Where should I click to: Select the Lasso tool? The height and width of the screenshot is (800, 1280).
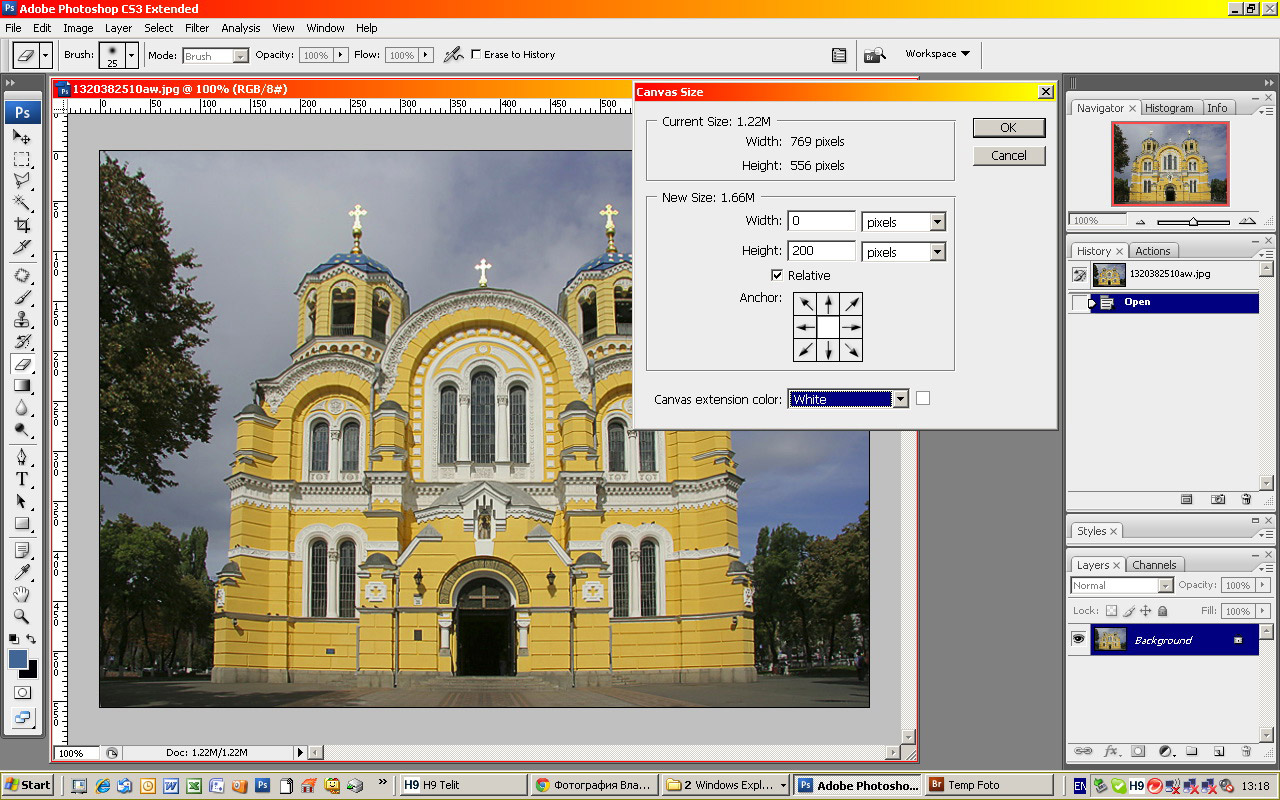[x=22, y=181]
